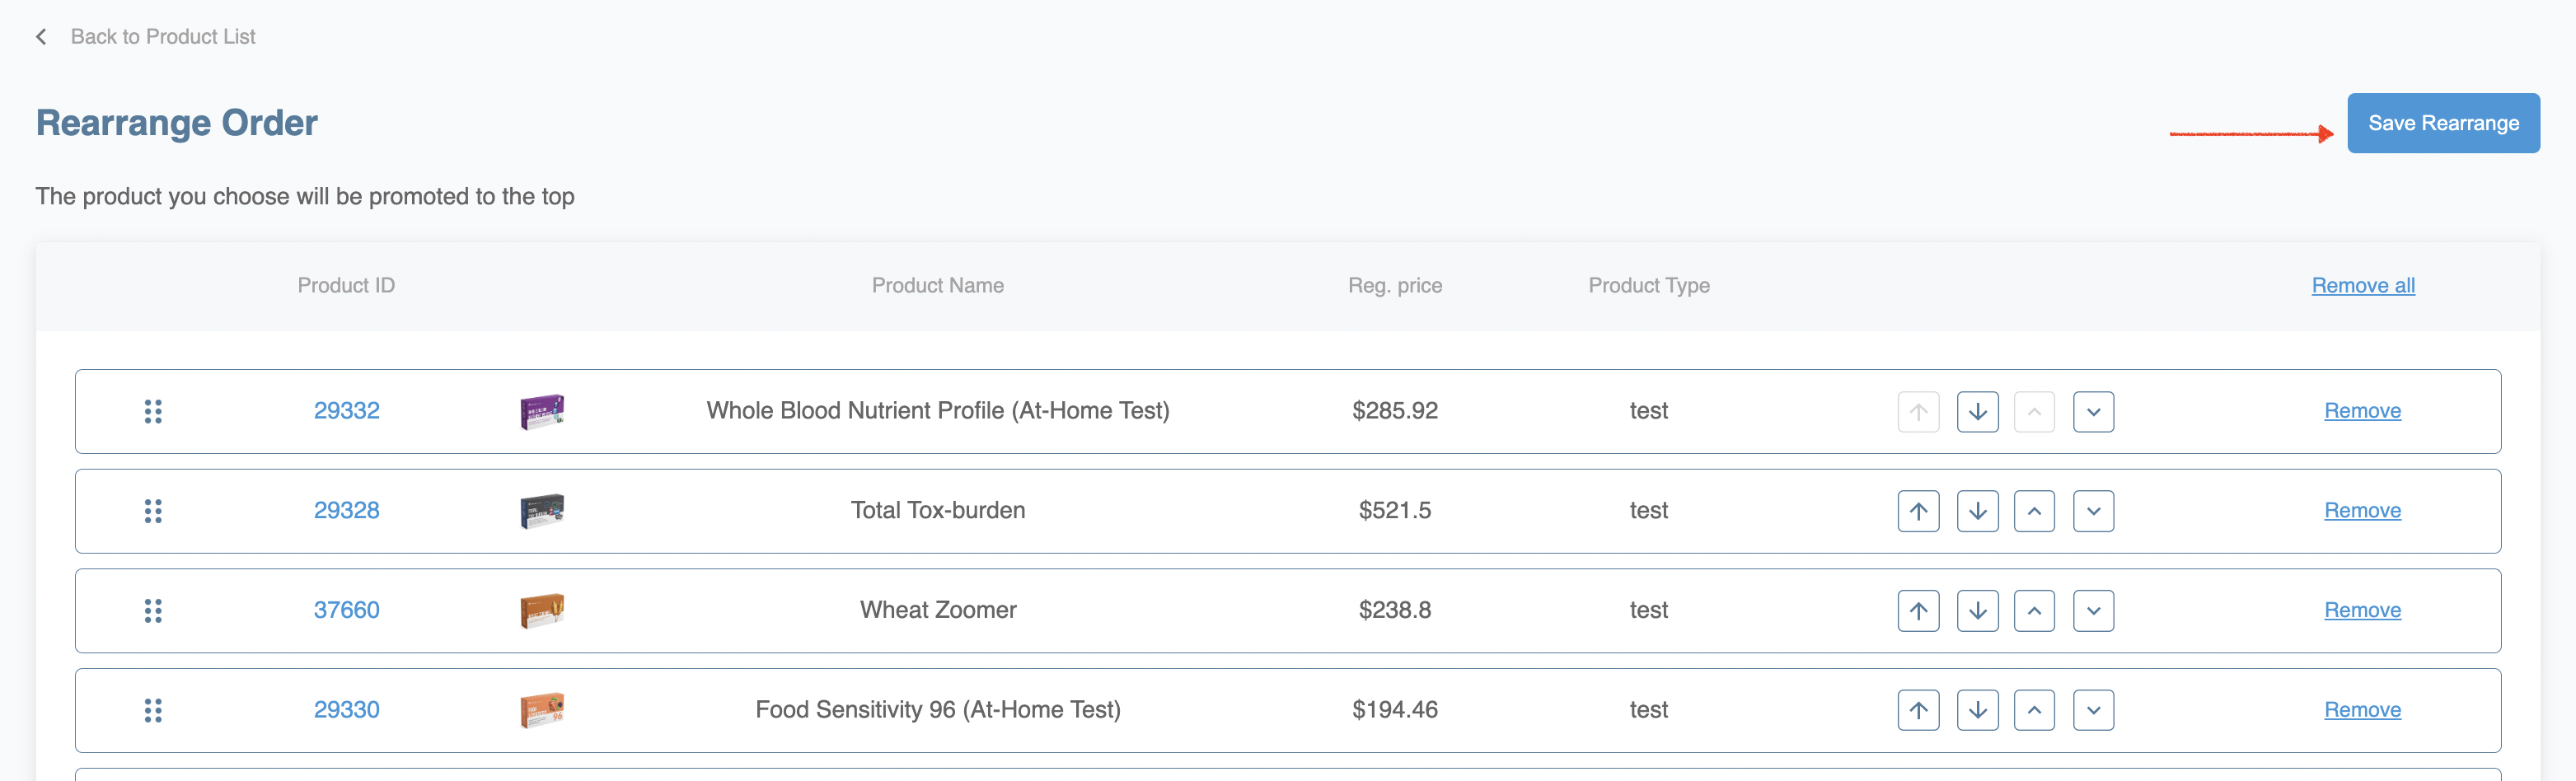
Task: Click the Whole Blood Nutrient Profile thumbnail
Action: [x=542, y=411]
